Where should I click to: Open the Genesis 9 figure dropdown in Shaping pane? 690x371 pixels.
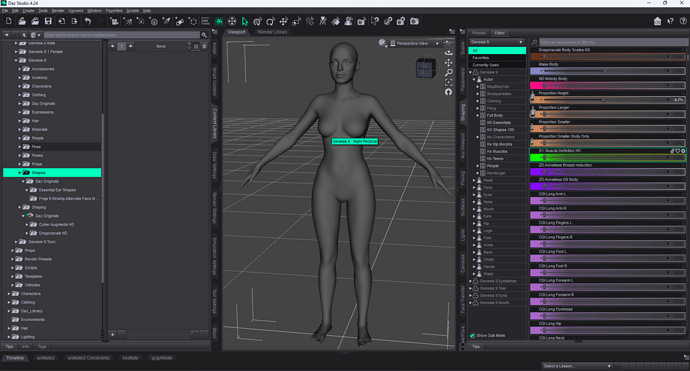point(496,42)
